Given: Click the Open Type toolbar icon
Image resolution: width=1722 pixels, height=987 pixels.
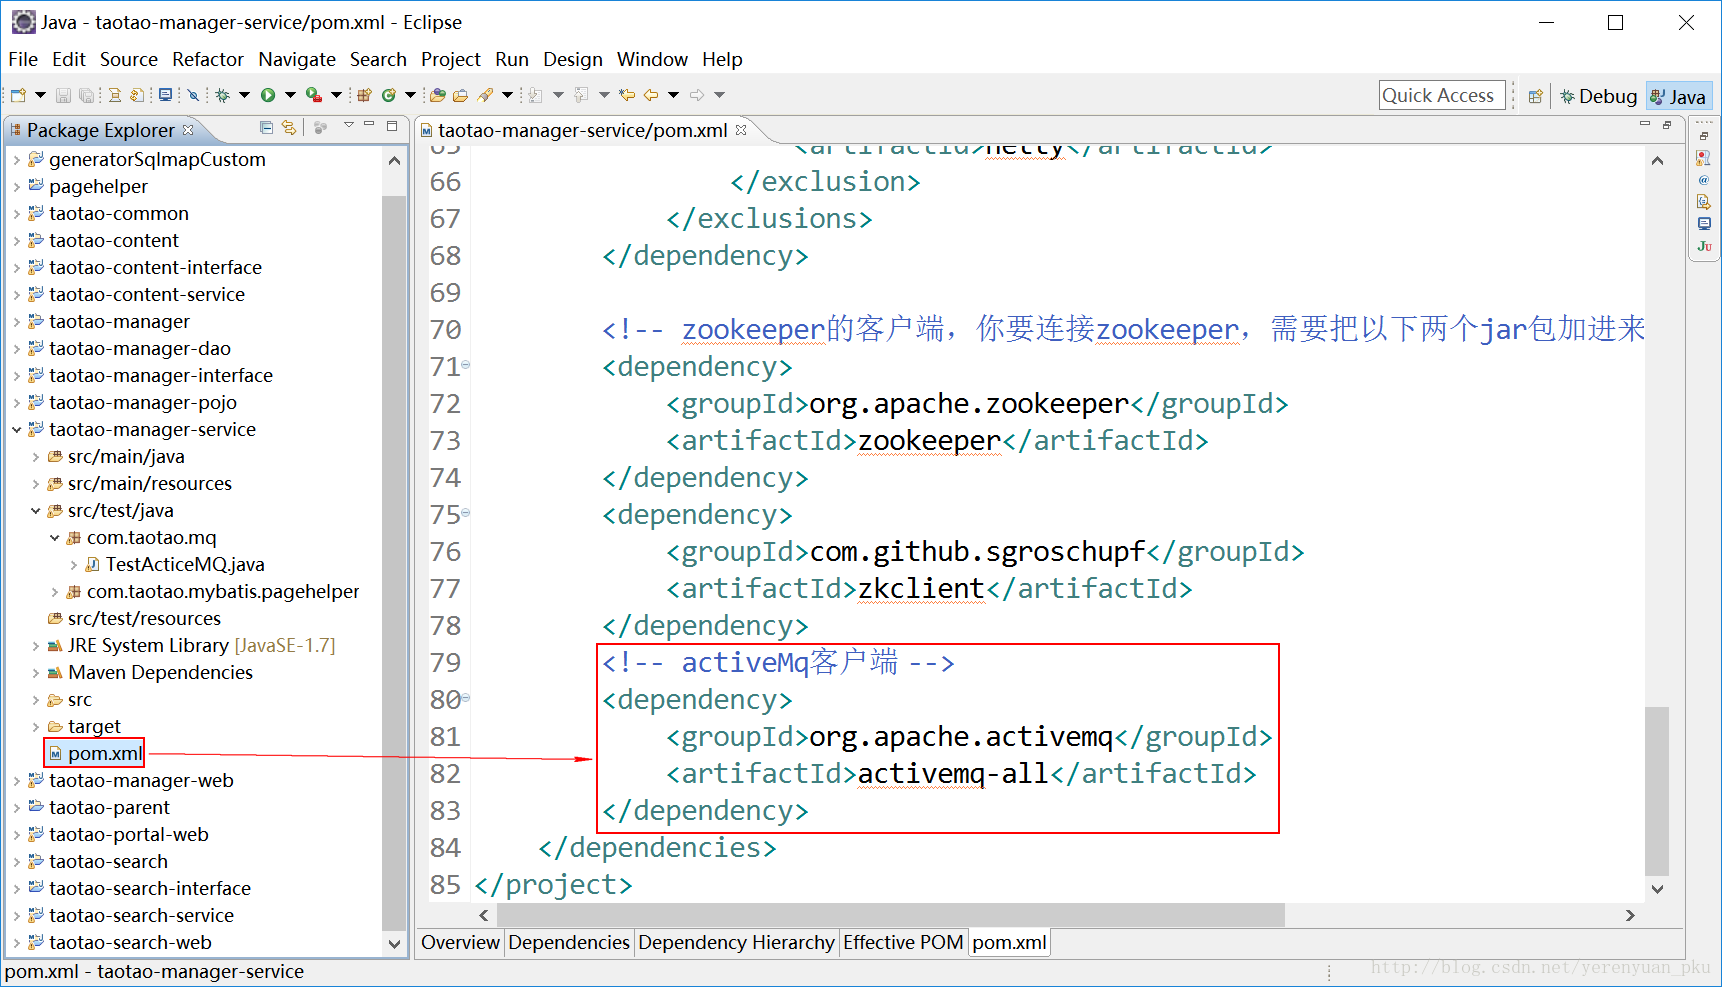Looking at the screenshot, I should [437, 95].
